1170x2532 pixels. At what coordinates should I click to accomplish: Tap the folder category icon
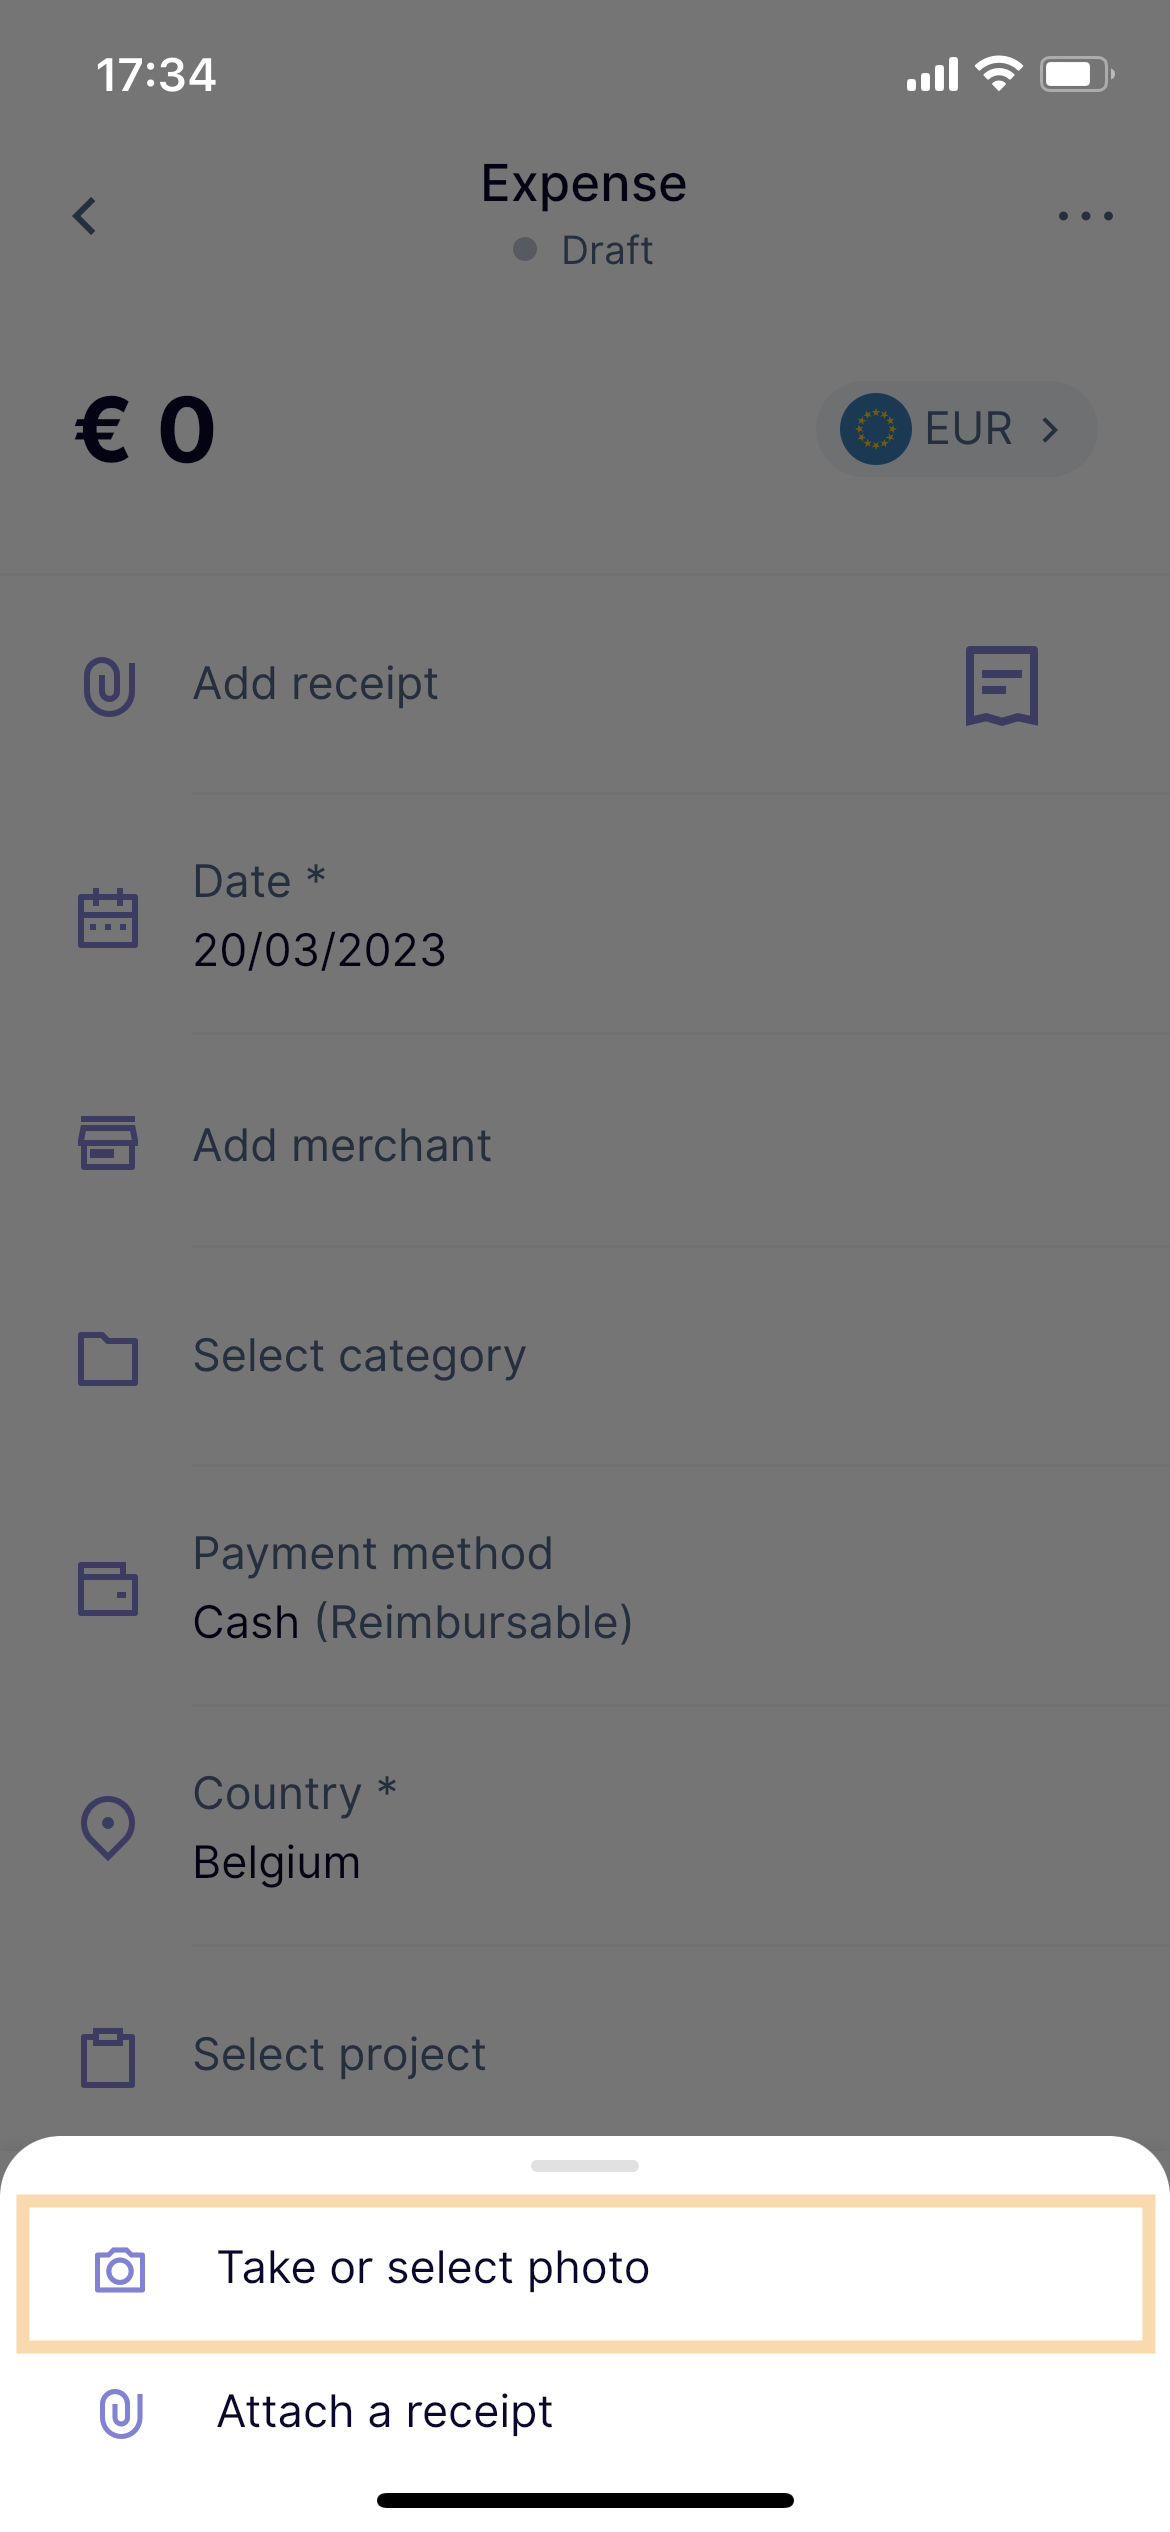pyautogui.click(x=108, y=1358)
